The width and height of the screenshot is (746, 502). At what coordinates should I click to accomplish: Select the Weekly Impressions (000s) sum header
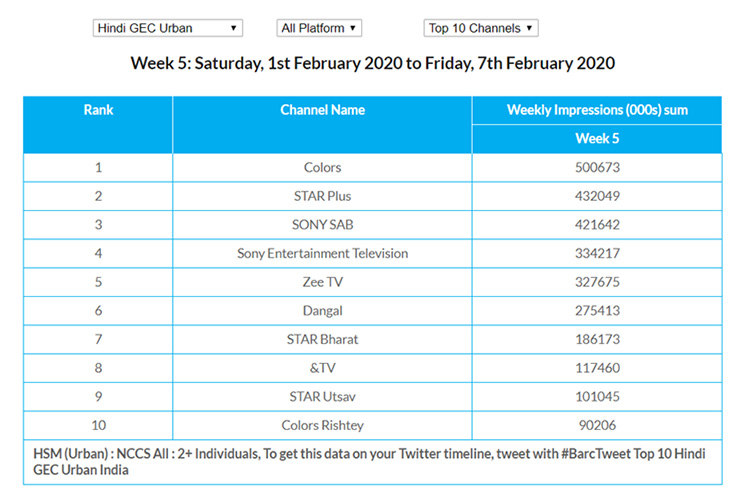tap(597, 110)
